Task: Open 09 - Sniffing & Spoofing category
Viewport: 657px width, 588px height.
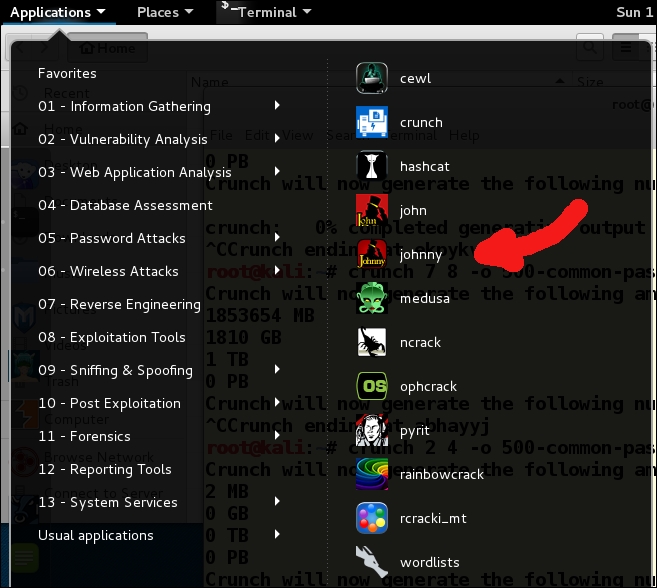Action: [115, 370]
